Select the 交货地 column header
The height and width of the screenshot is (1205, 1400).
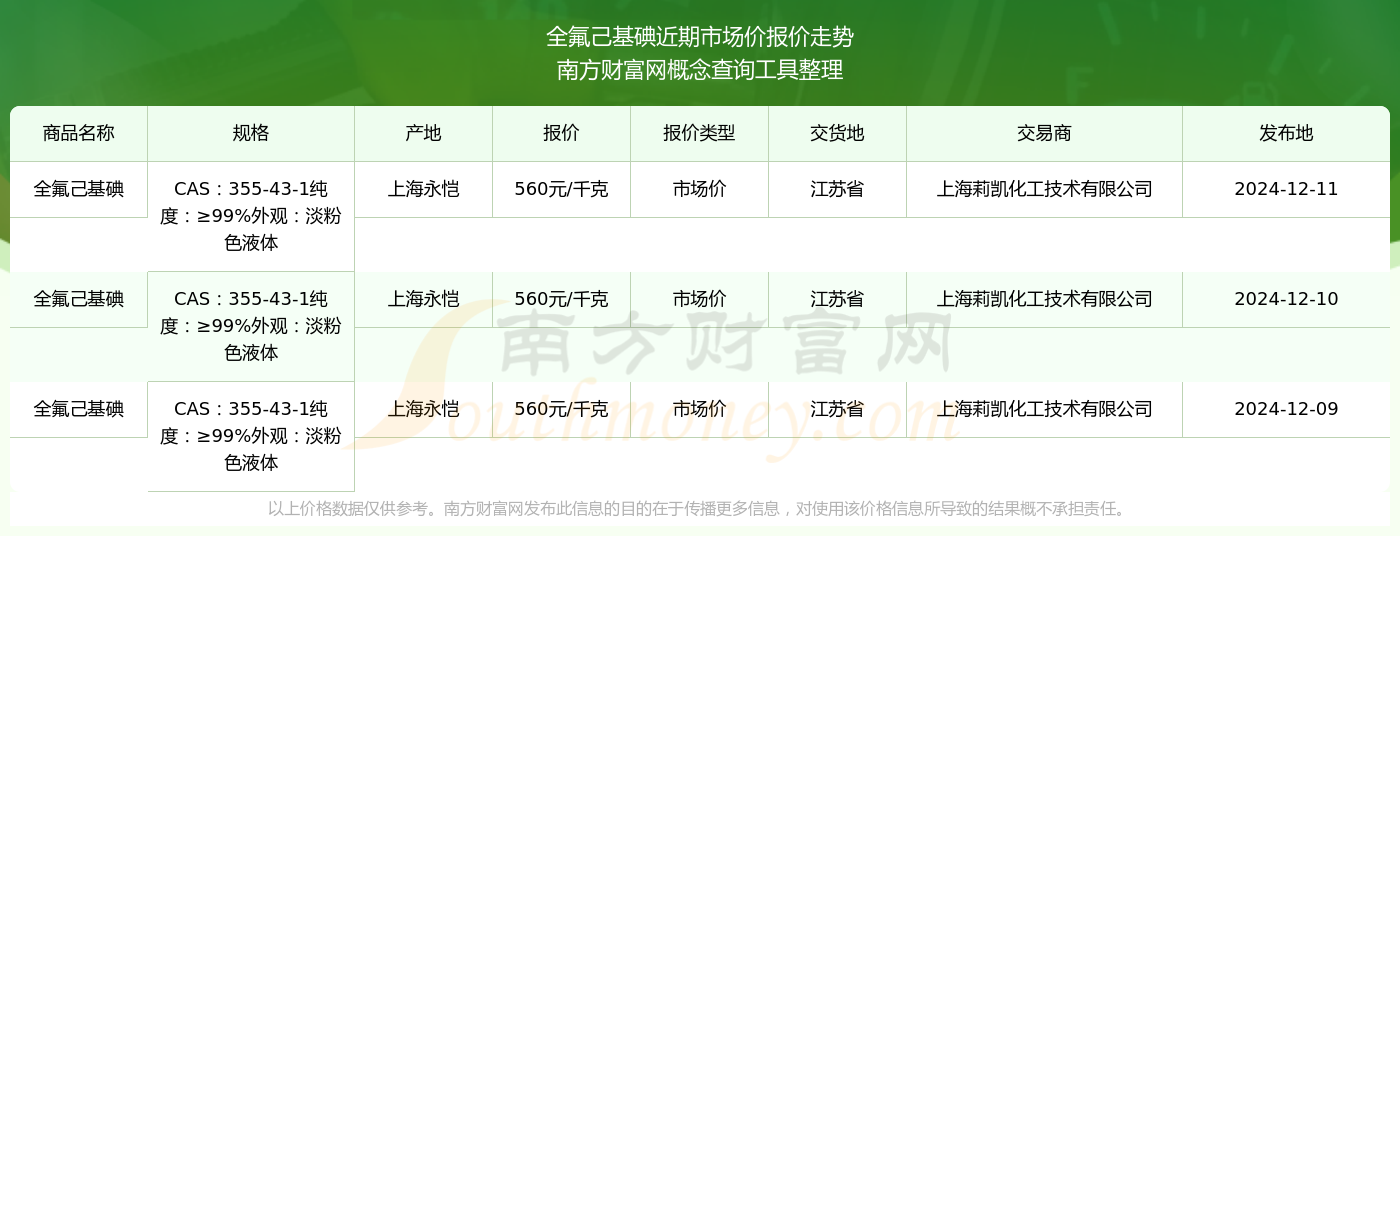point(838,133)
